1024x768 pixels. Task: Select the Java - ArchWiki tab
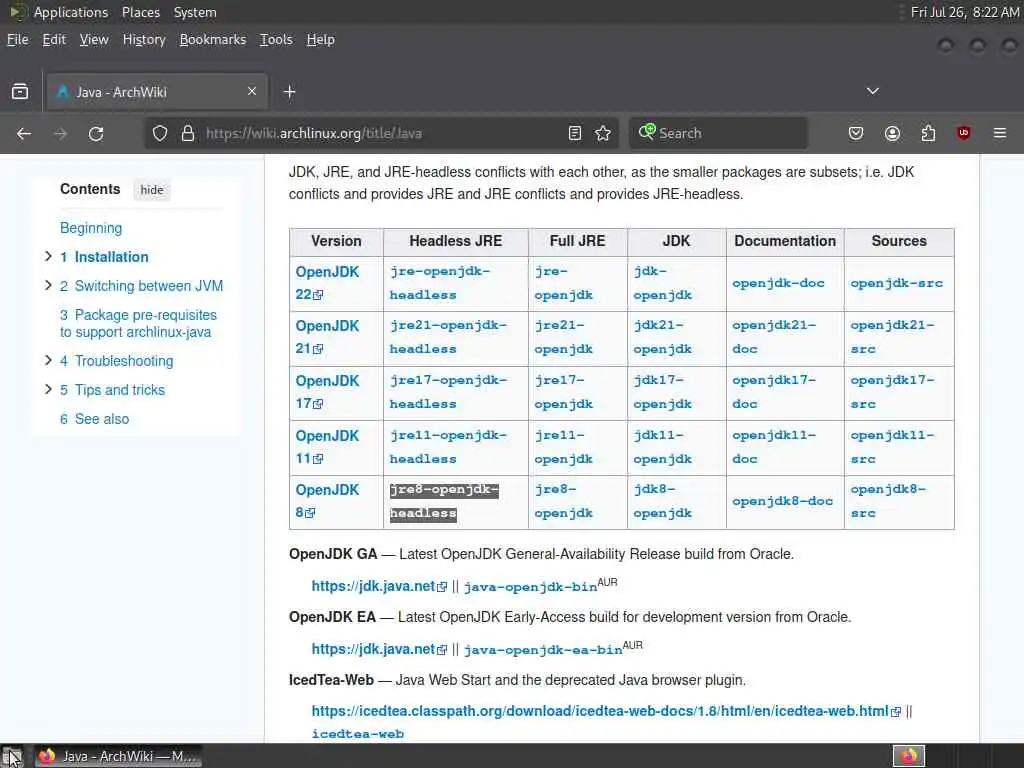(x=157, y=91)
